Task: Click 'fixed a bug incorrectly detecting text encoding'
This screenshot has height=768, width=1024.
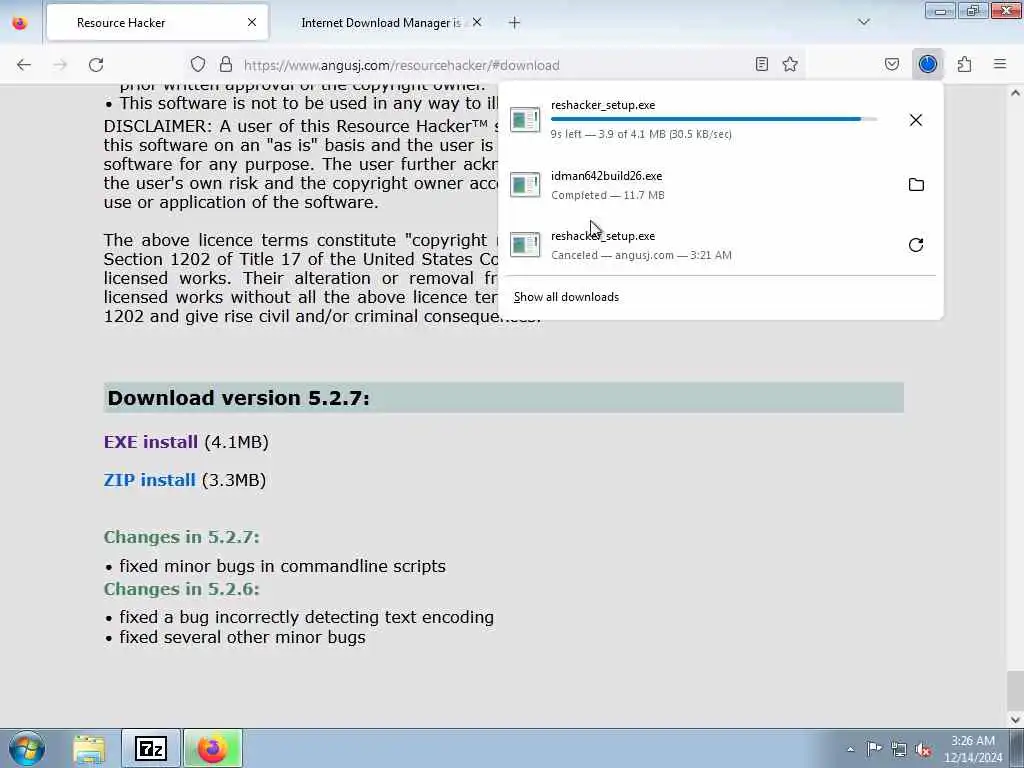Action: tap(306, 617)
